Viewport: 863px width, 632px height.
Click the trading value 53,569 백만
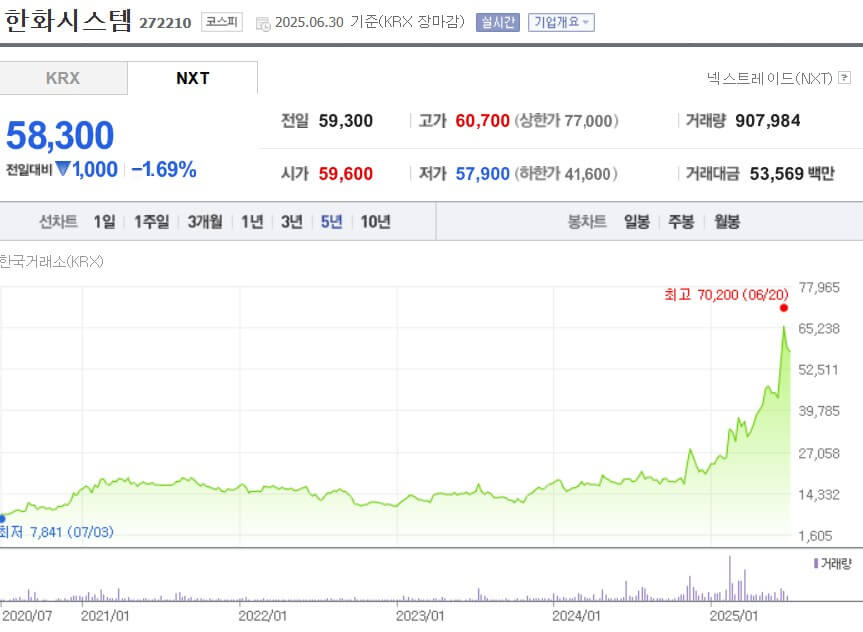tap(792, 174)
